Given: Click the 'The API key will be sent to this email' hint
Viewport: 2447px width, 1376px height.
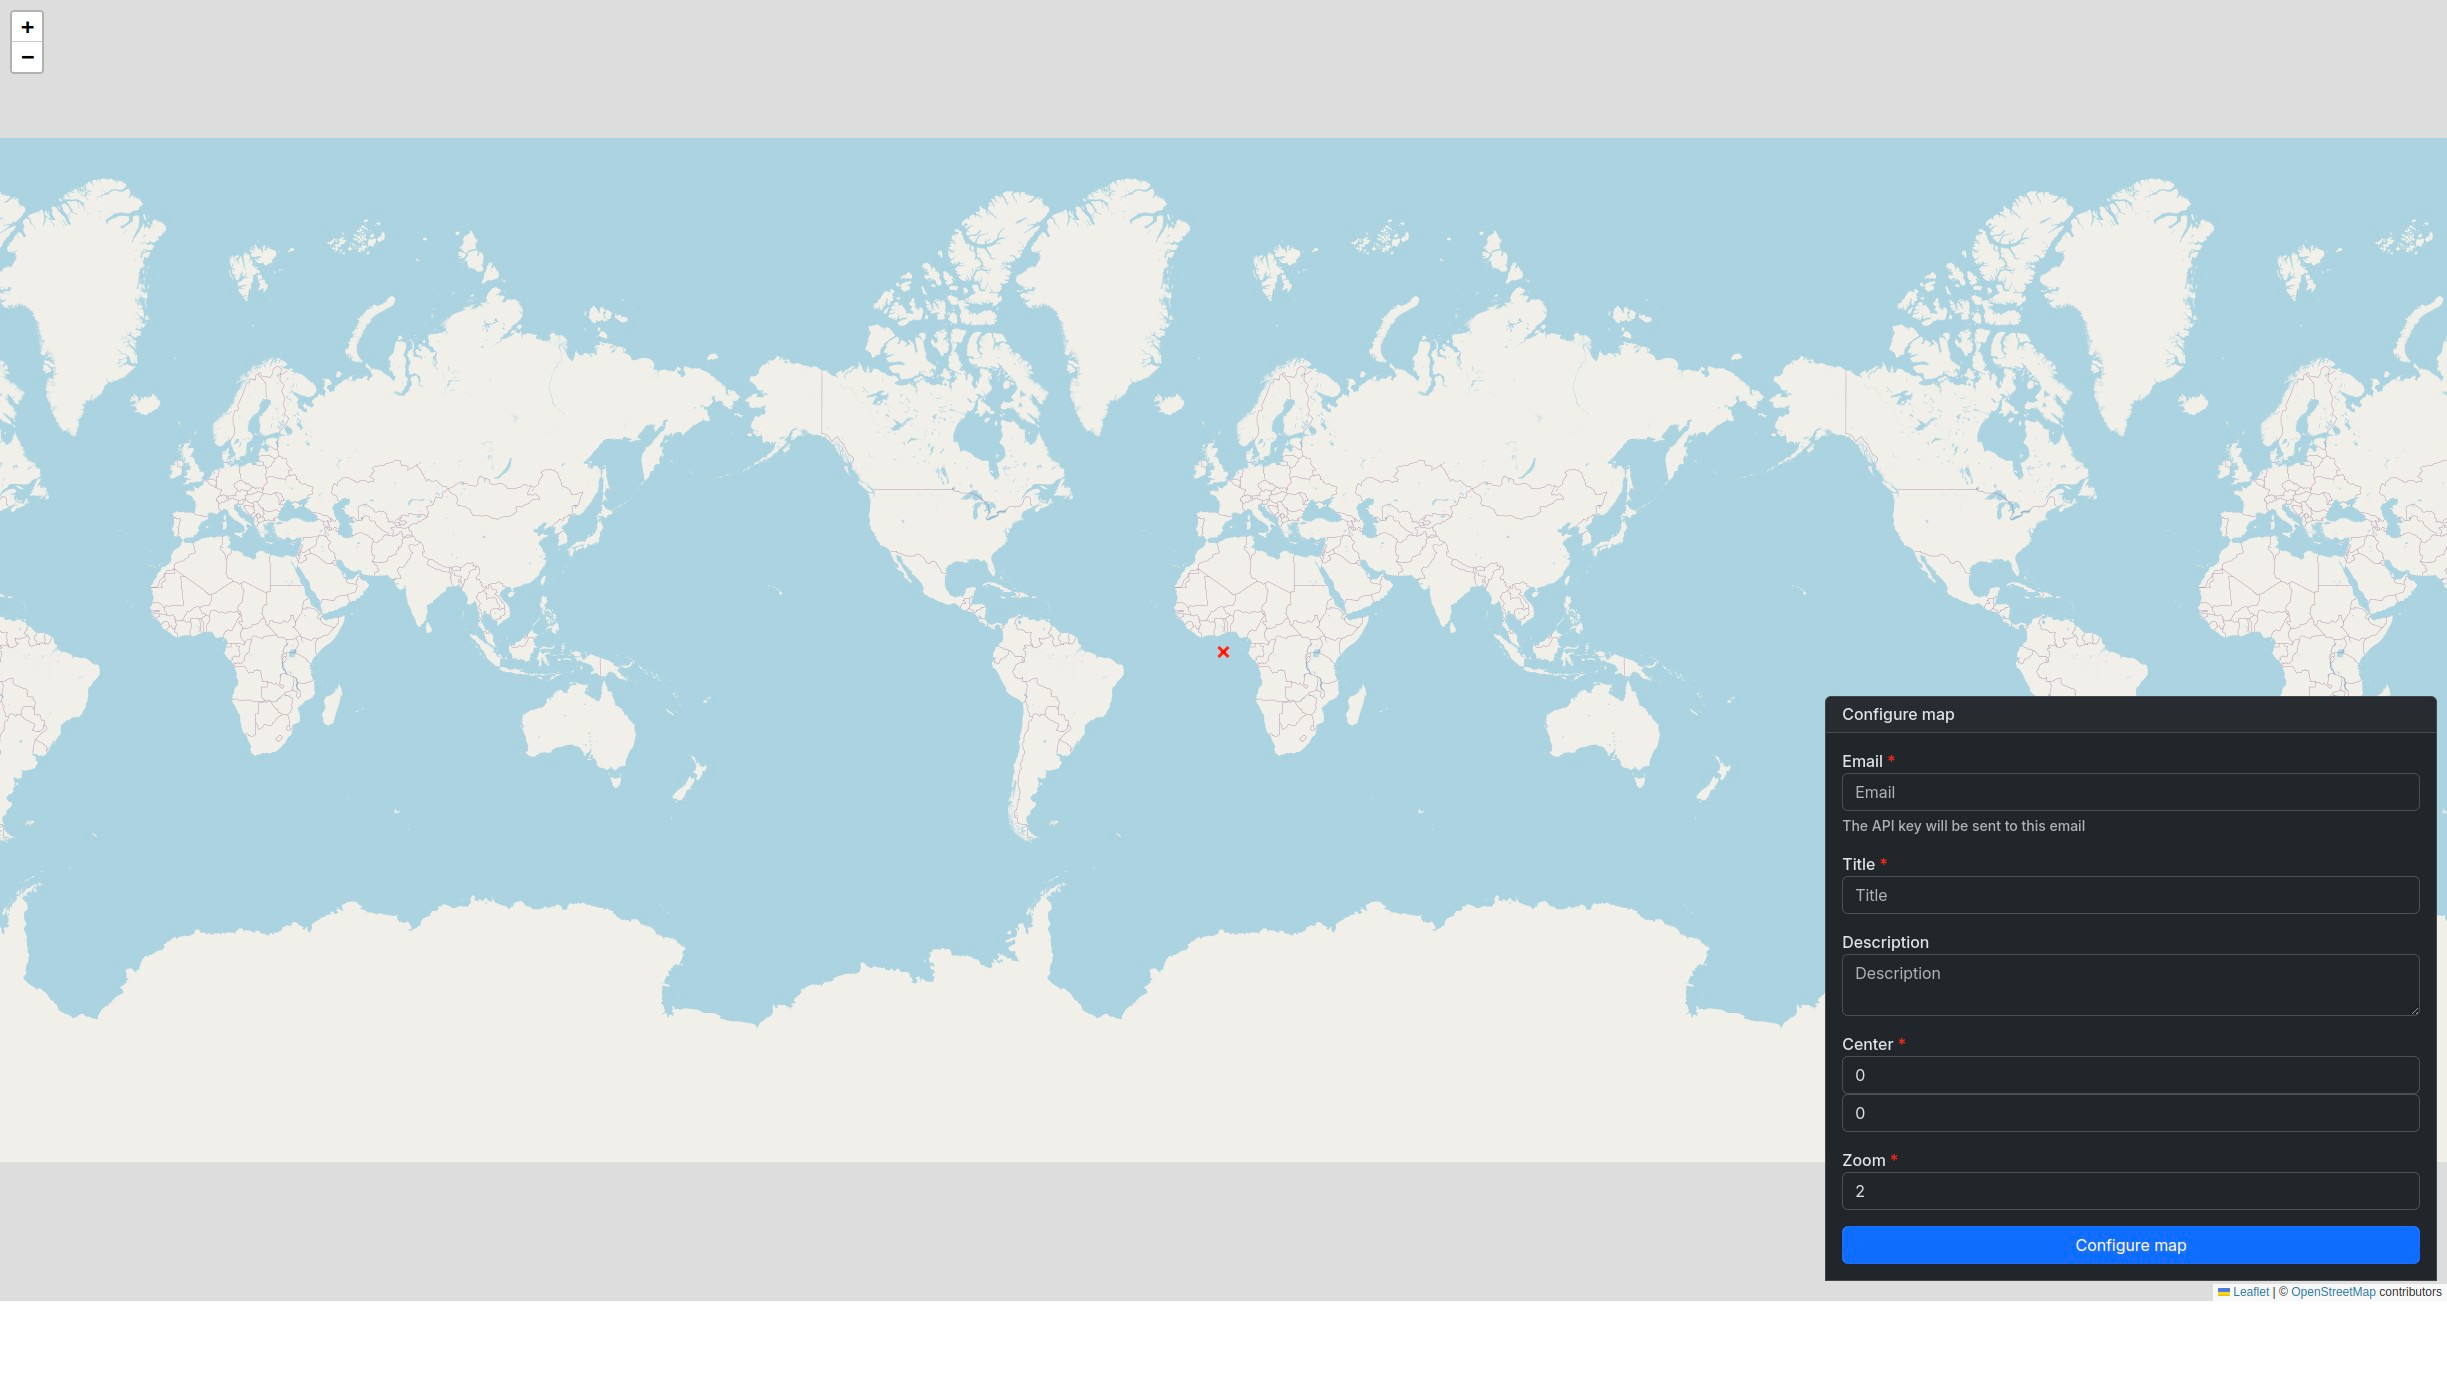Looking at the screenshot, I should pyautogui.click(x=1963, y=826).
